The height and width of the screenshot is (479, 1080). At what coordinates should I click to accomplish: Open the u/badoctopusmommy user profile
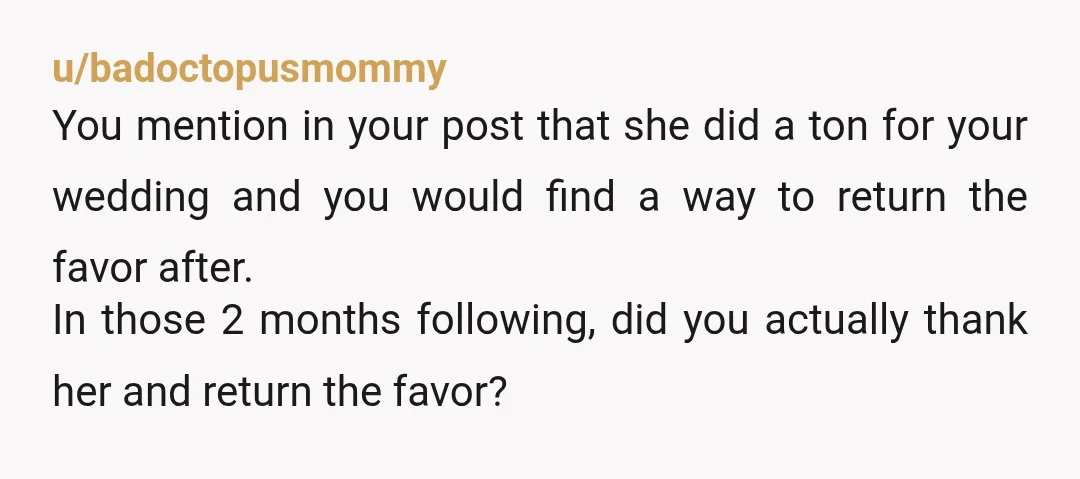(x=249, y=70)
